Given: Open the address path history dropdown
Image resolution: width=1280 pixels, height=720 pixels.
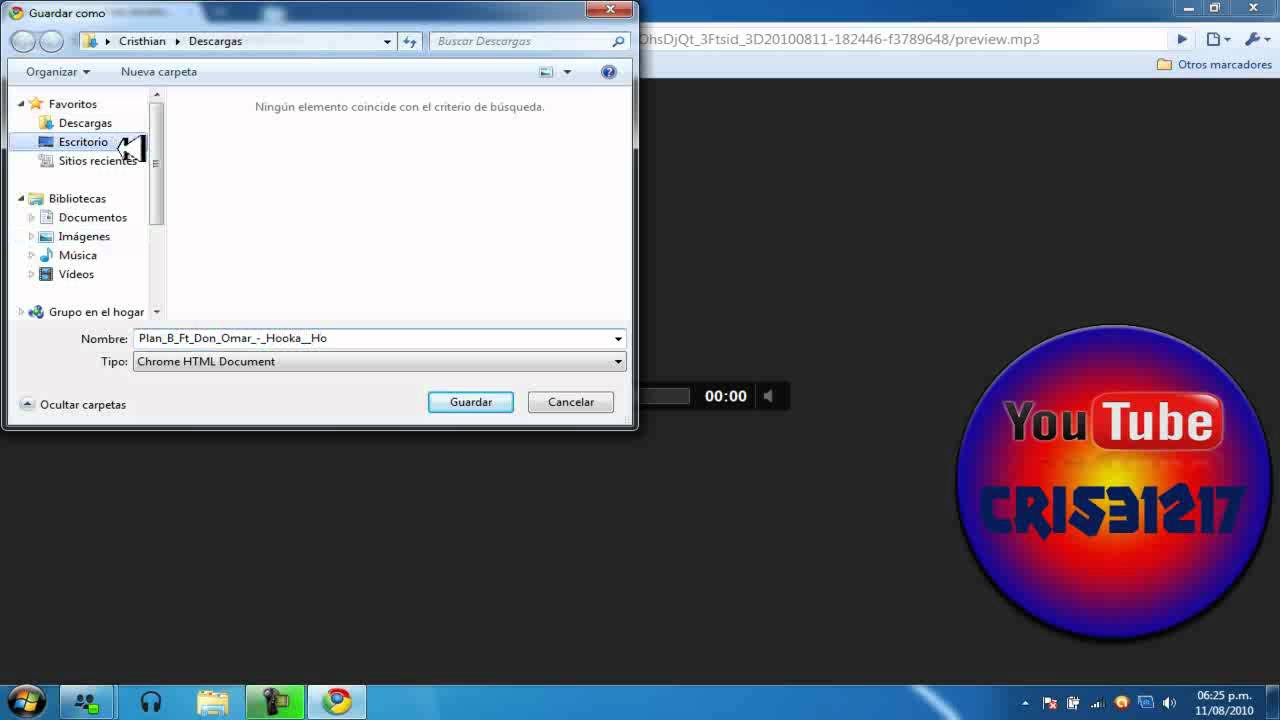Looking at the screenshot, I should point(387,41).
